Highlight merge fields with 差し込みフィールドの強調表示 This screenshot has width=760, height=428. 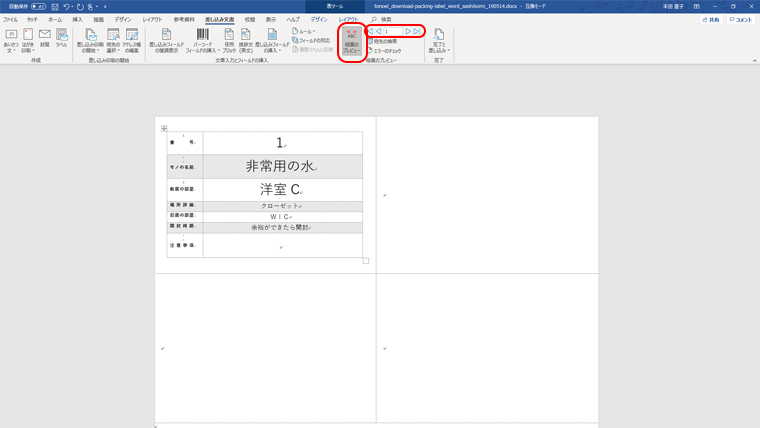tap(166, 41)
